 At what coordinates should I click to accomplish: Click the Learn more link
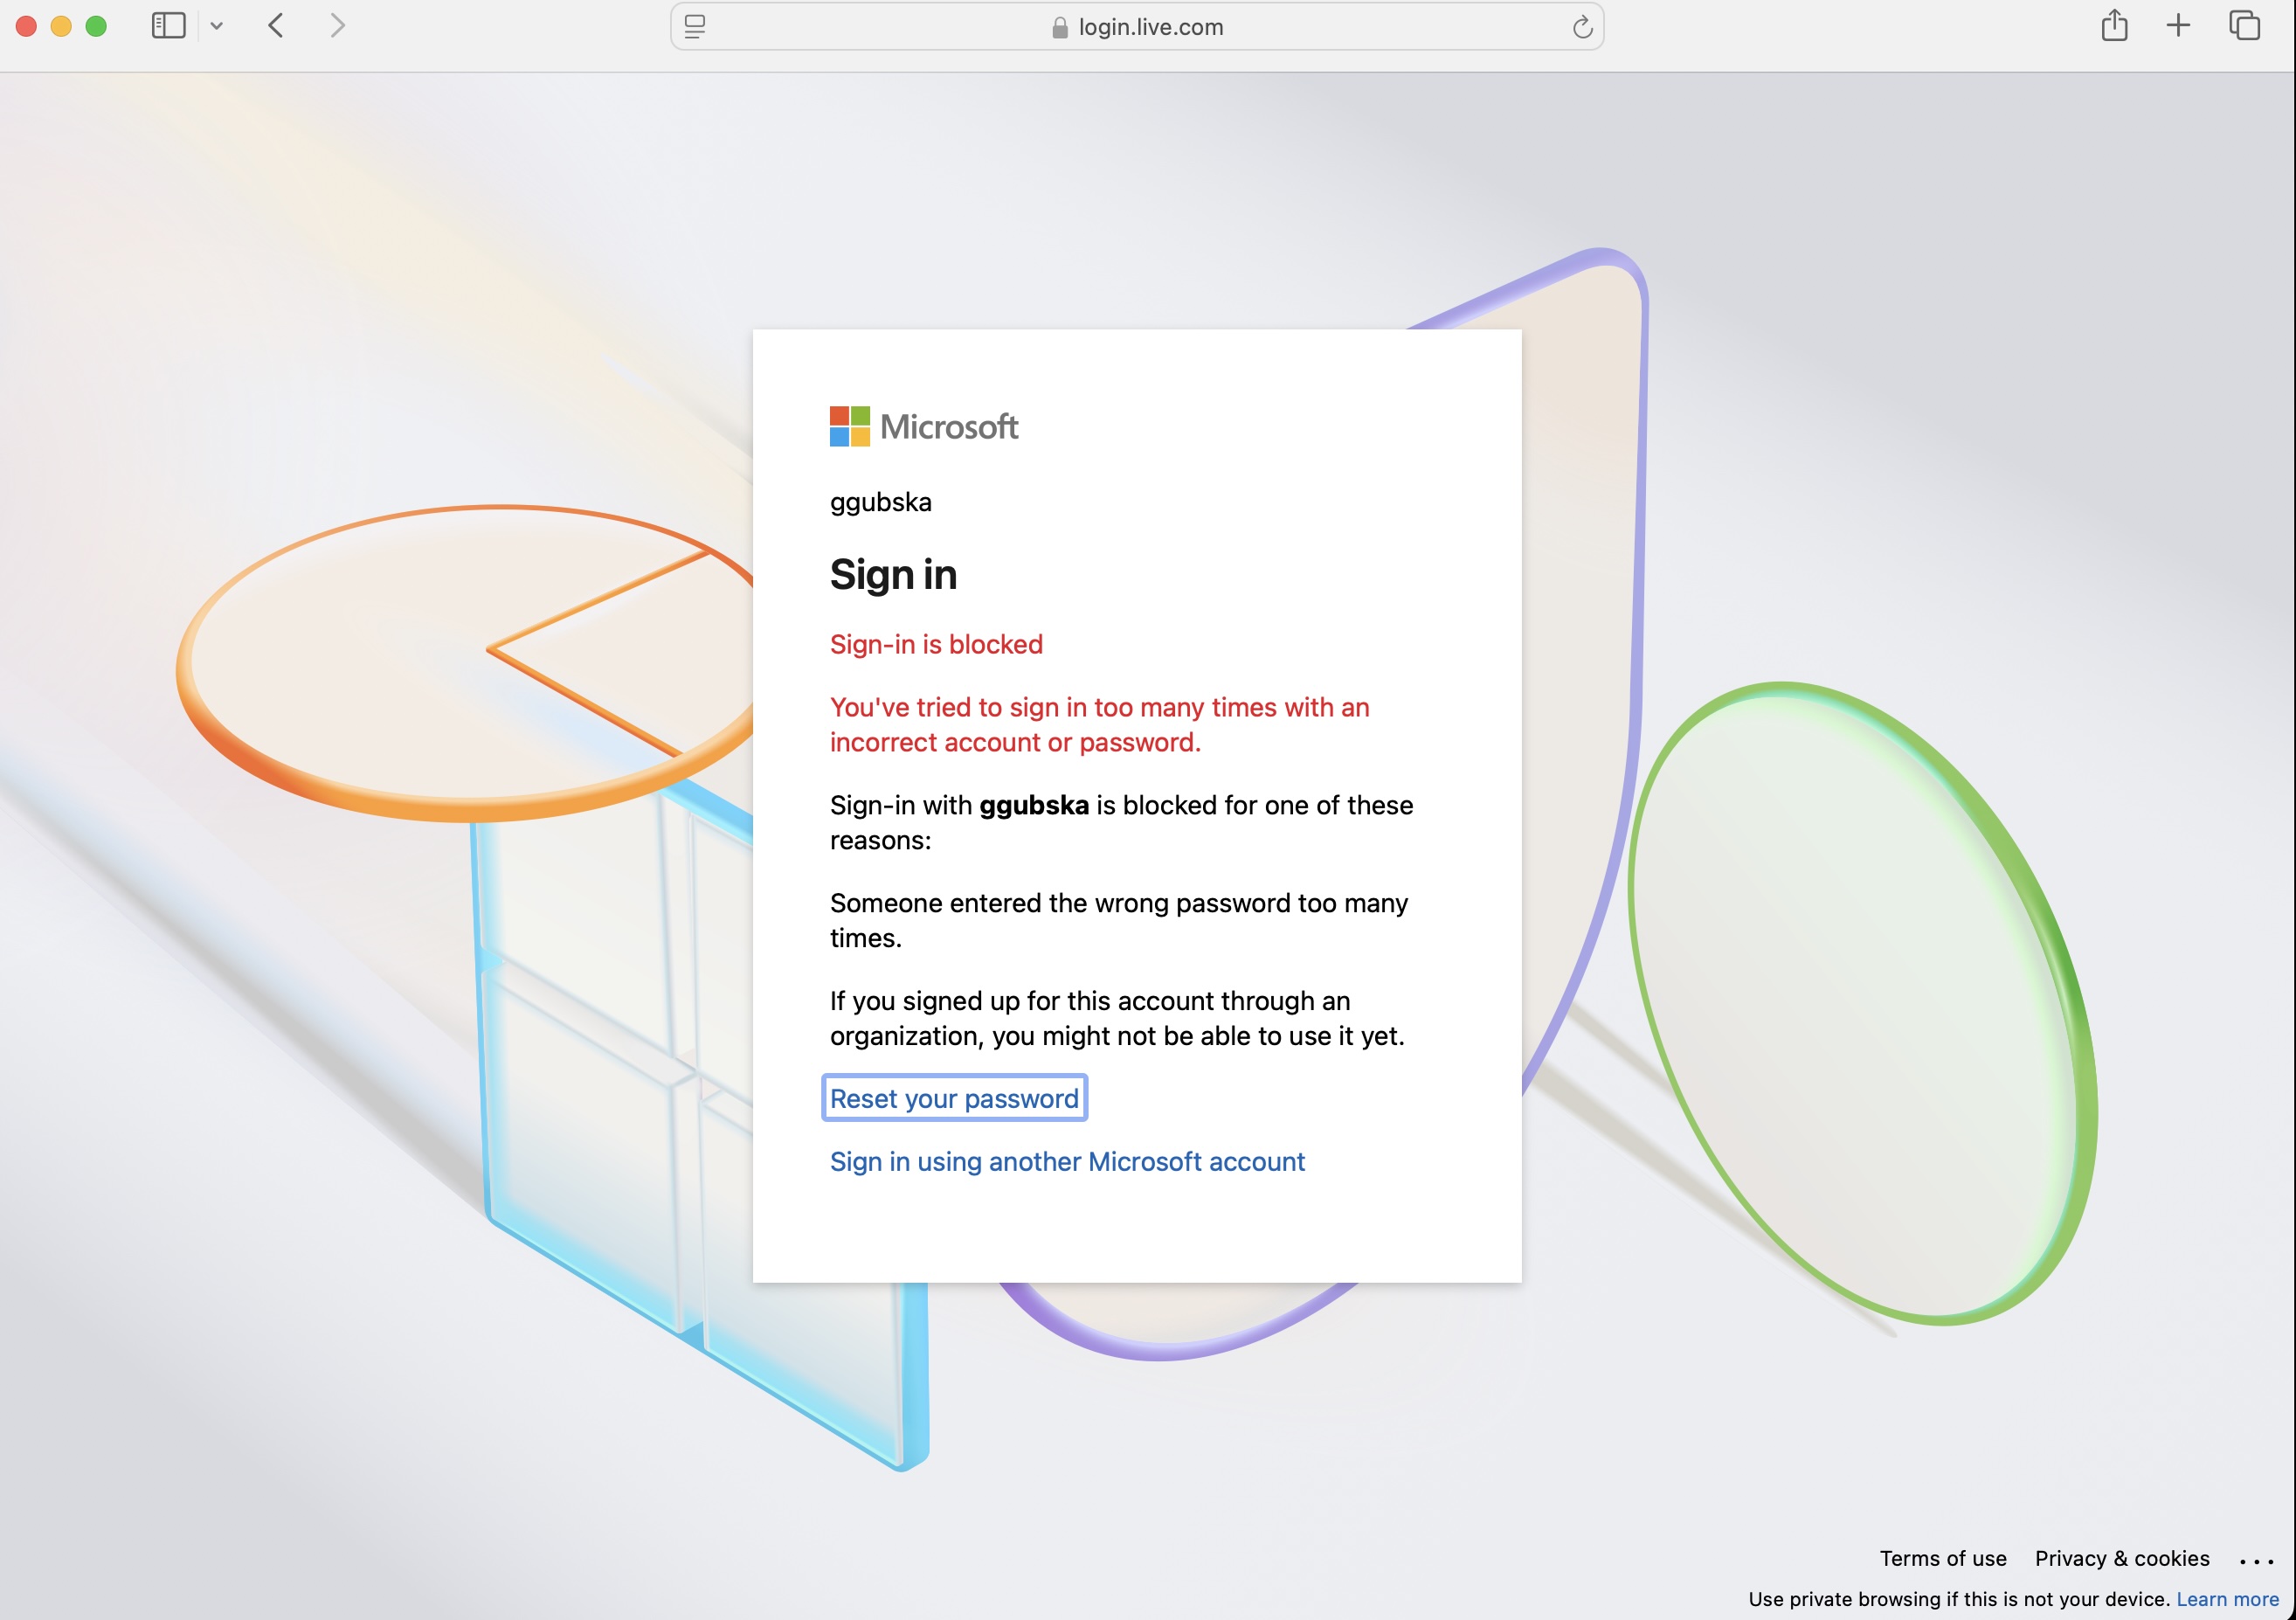pos(2228,1599)
